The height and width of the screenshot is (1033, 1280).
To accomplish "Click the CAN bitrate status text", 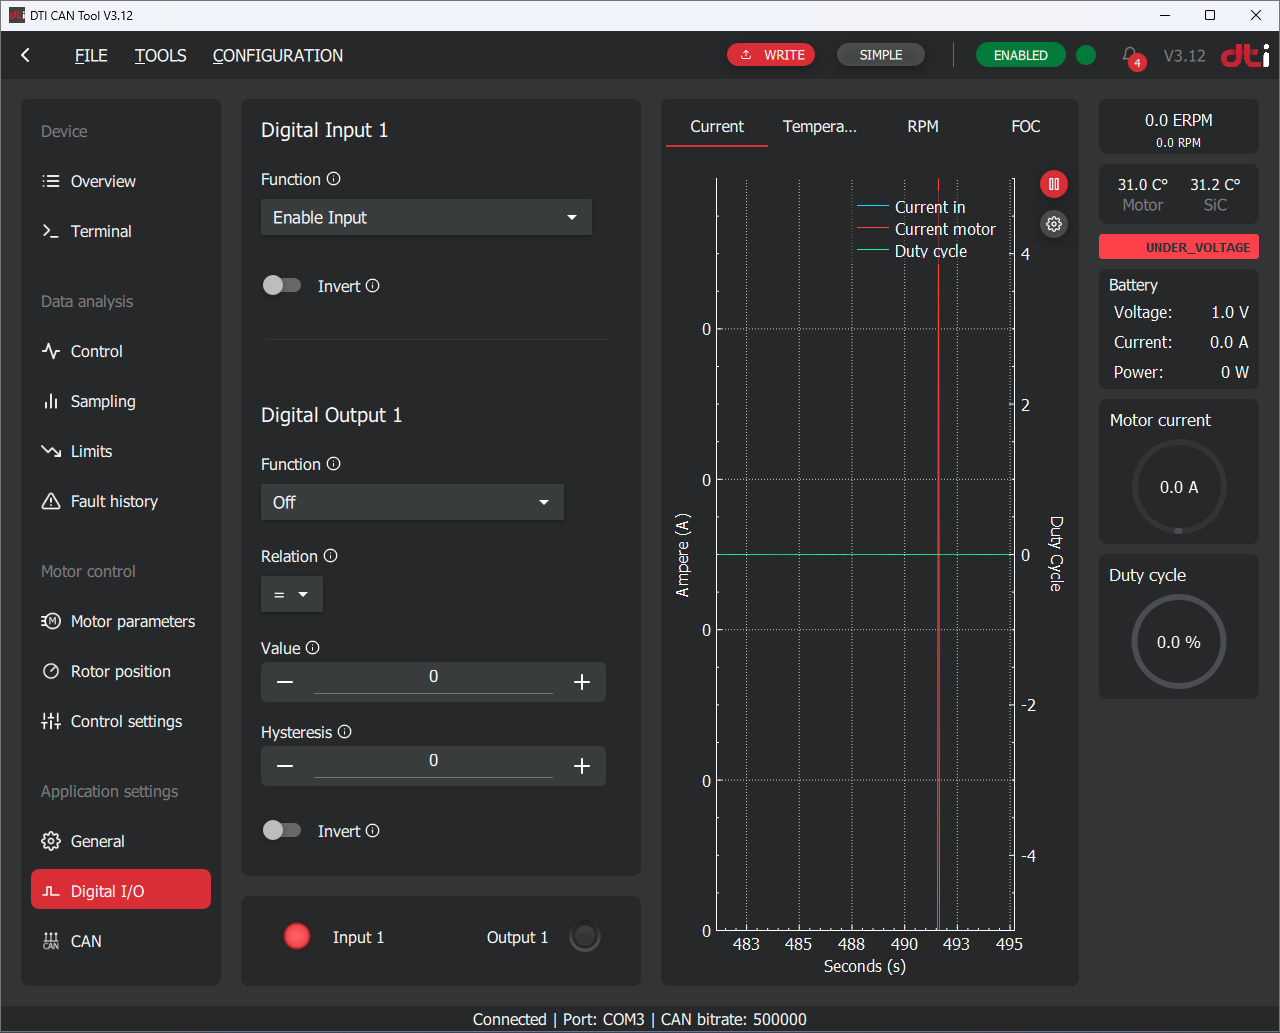I will click(x=734, y=1019).
